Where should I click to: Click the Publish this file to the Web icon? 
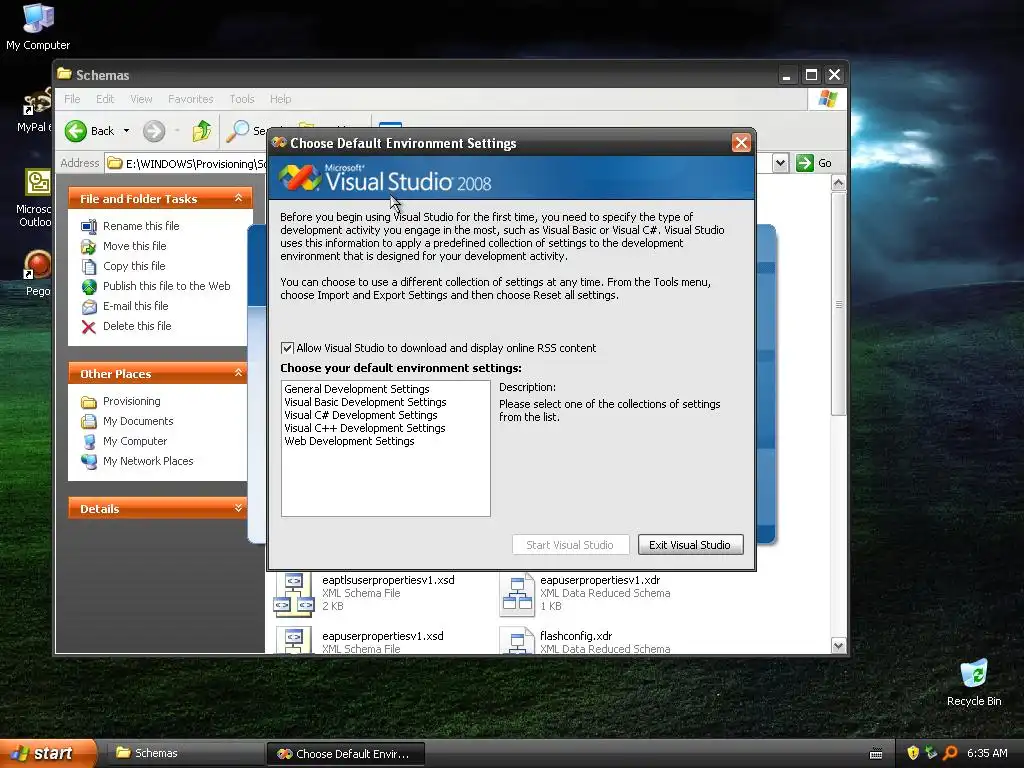tap(89, 287)
